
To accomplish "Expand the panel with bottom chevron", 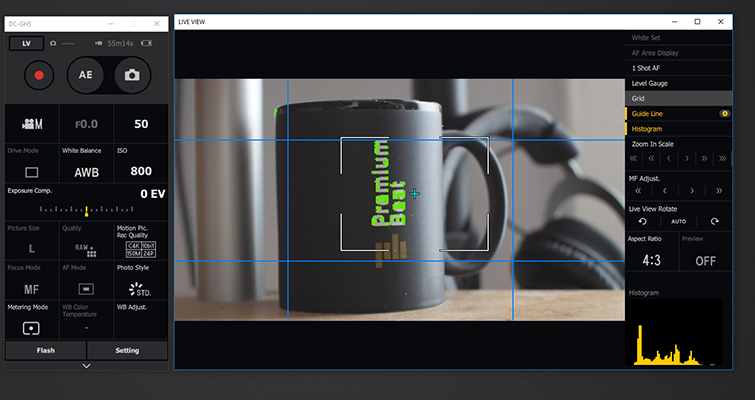I will tap(86, 366).
